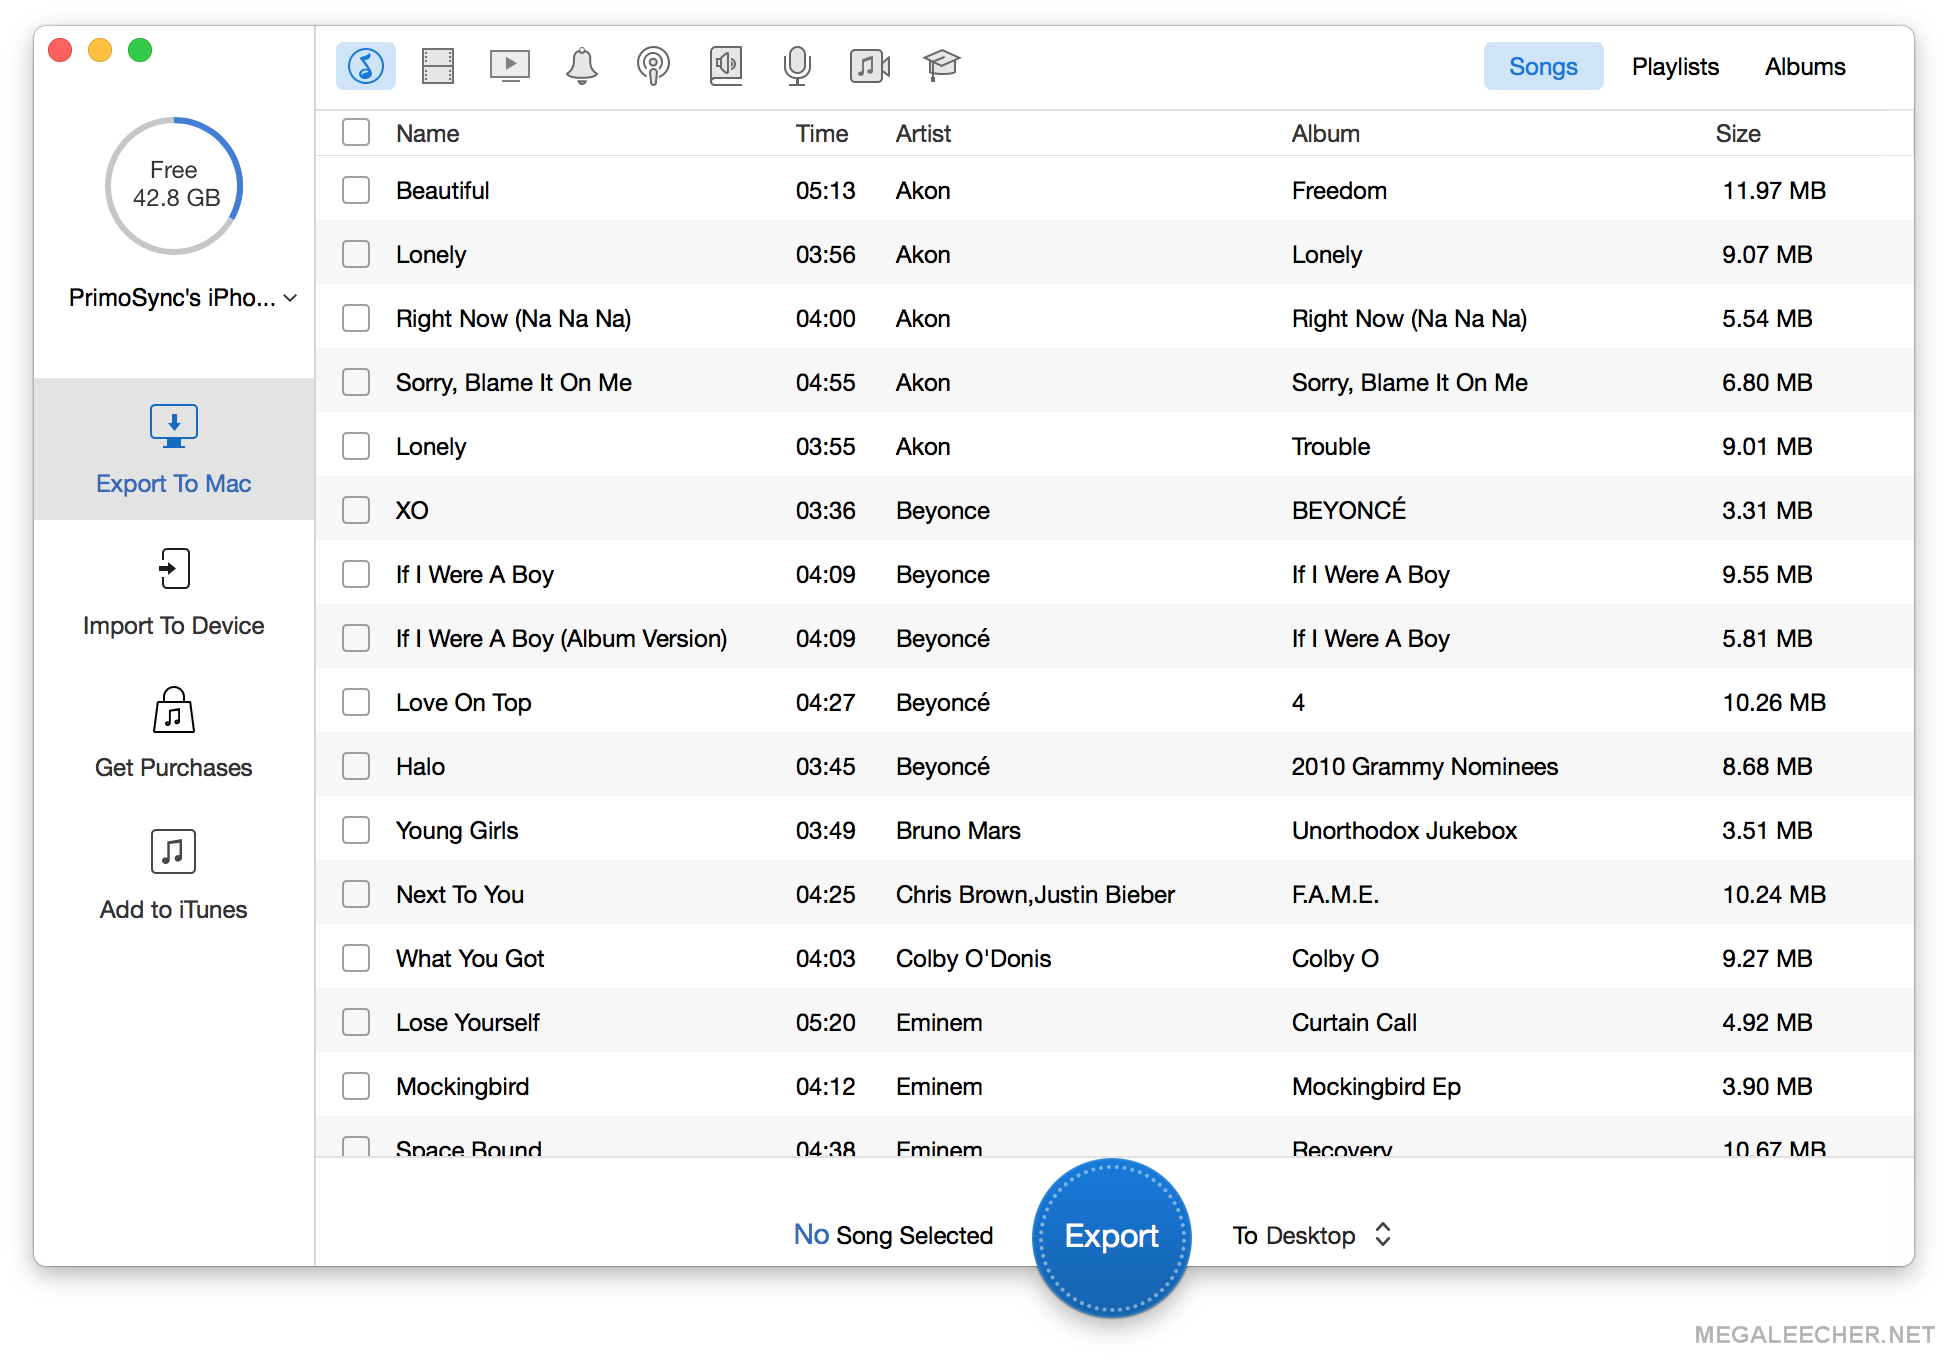This screenshot has height=1360, width=1948.
Task: Select the Halo song checkbox
Action: coord(356,766)
